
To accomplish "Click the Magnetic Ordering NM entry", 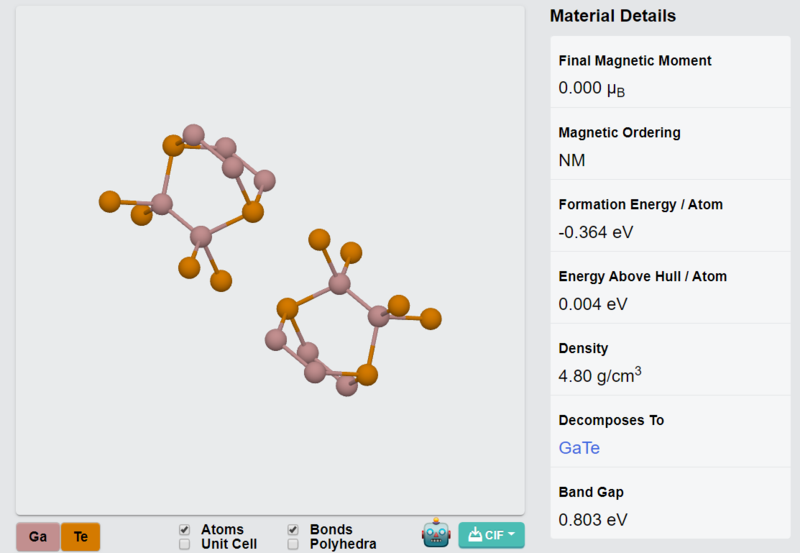I will [x=670, y=144].
